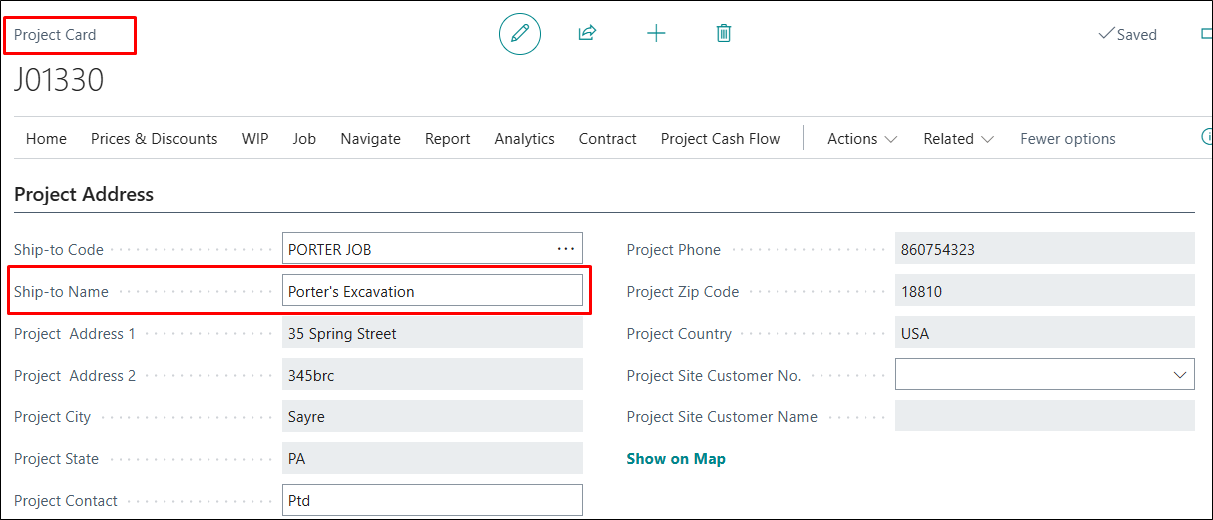Click the plus icon to add new project

[x=656, y=34]
